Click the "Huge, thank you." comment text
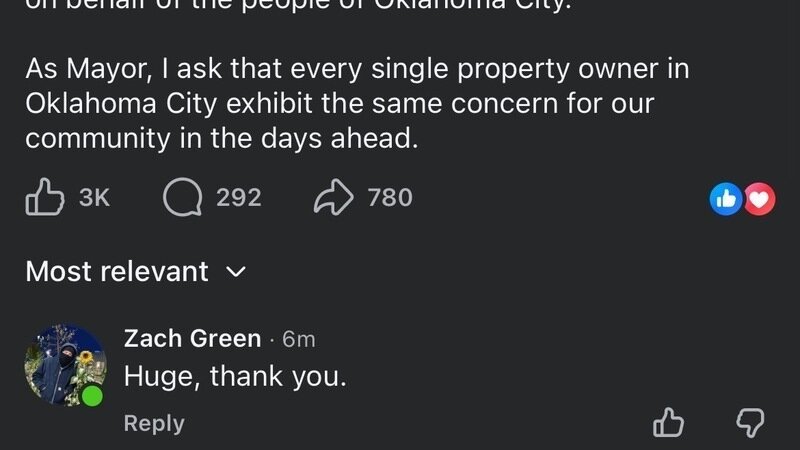Screen dimensions: 800x450 (234, 377)
